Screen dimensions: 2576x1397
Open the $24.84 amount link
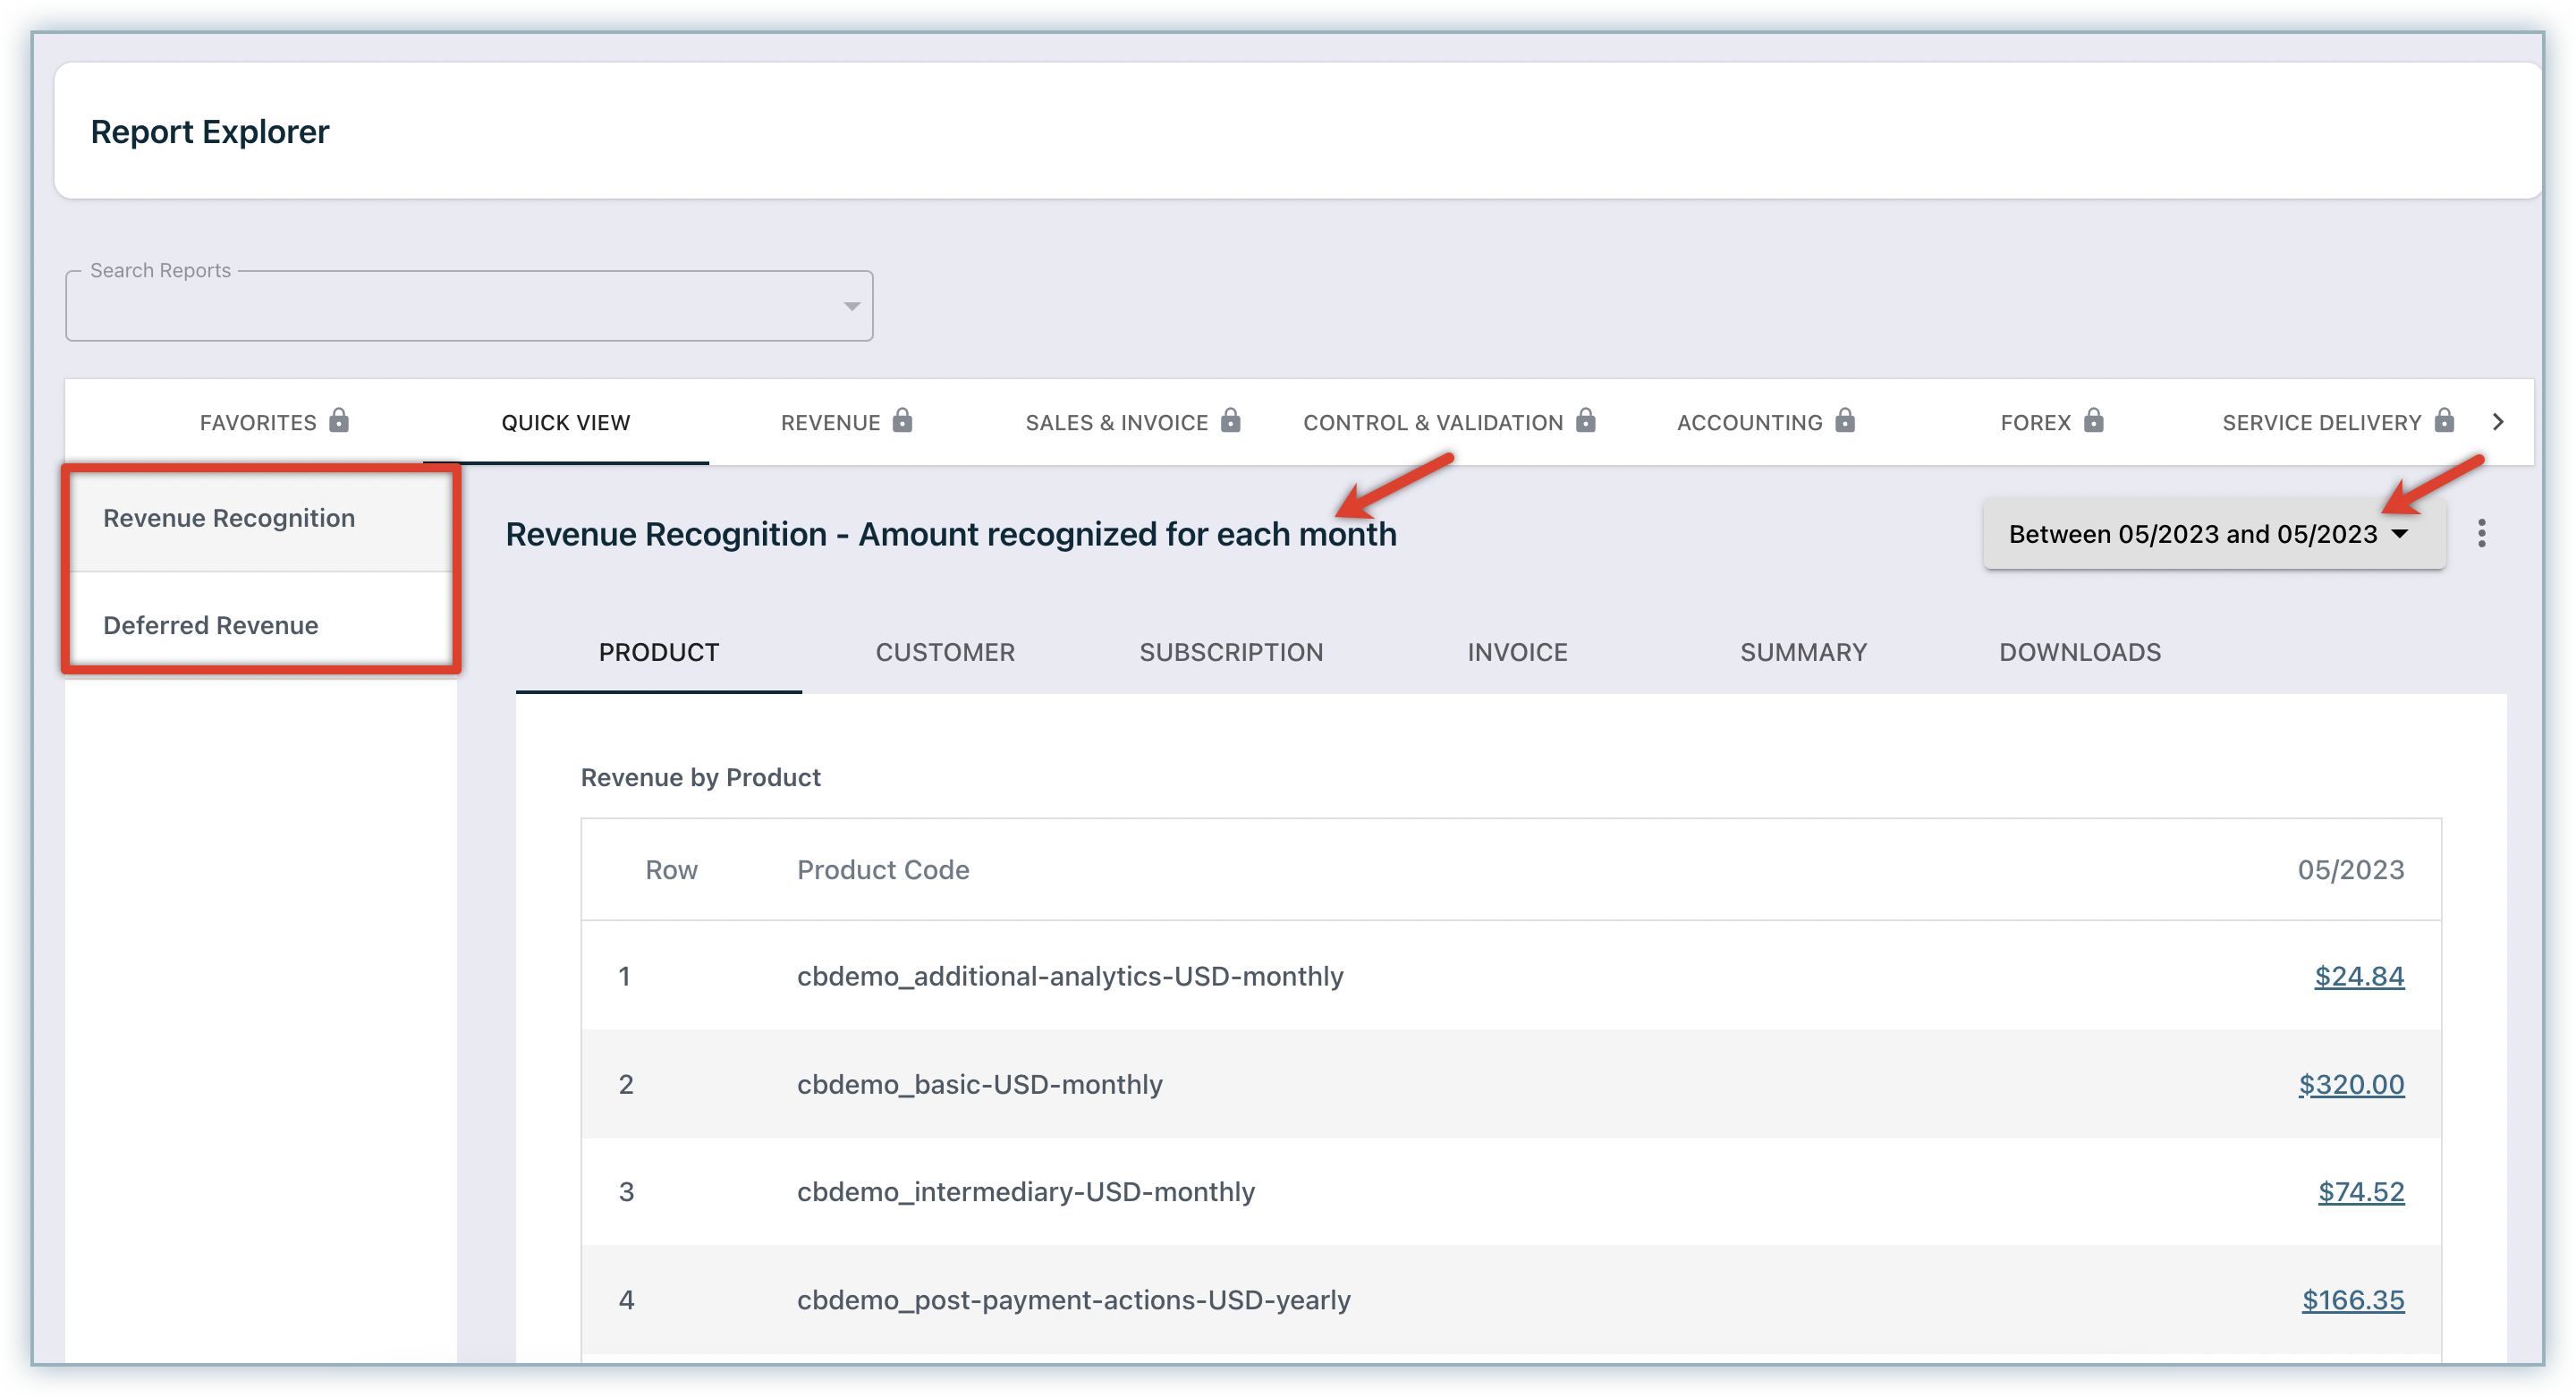point(2359,976)
